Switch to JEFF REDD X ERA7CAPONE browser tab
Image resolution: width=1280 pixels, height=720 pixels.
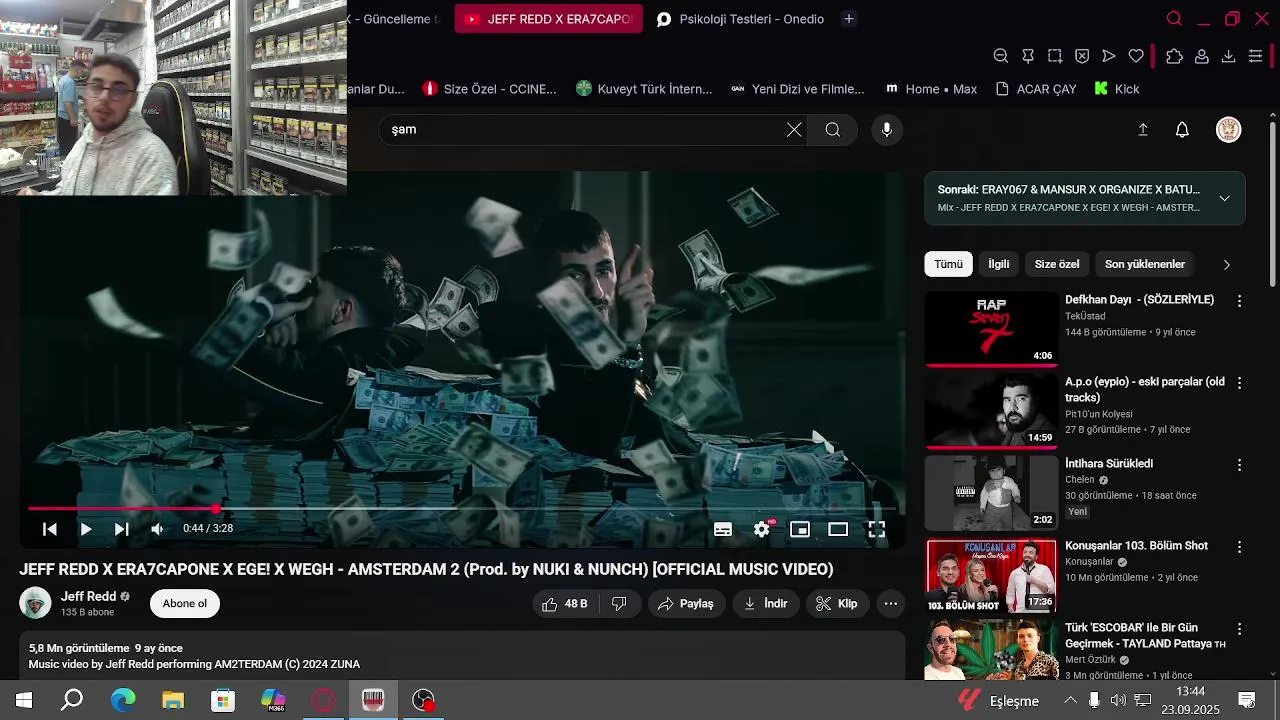tap(548, 19)
